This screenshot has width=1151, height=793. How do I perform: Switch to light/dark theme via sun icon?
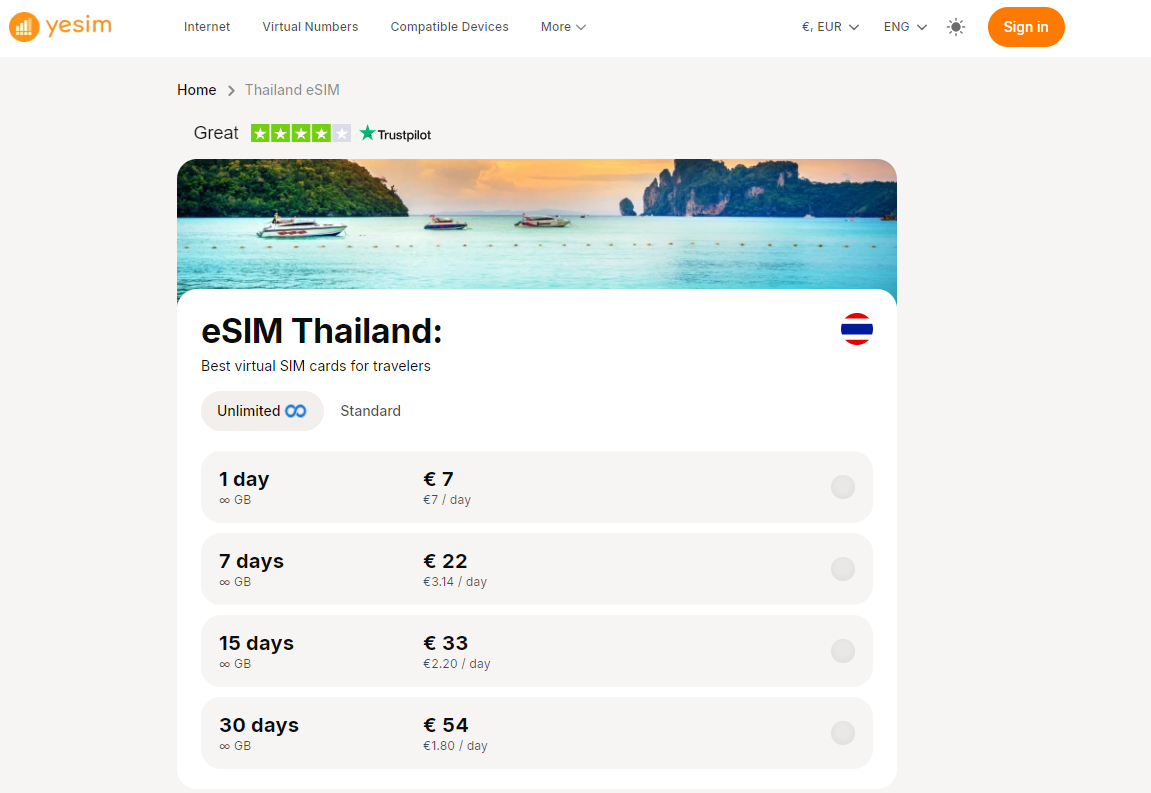pyautogui.click(x=956, y=27)
